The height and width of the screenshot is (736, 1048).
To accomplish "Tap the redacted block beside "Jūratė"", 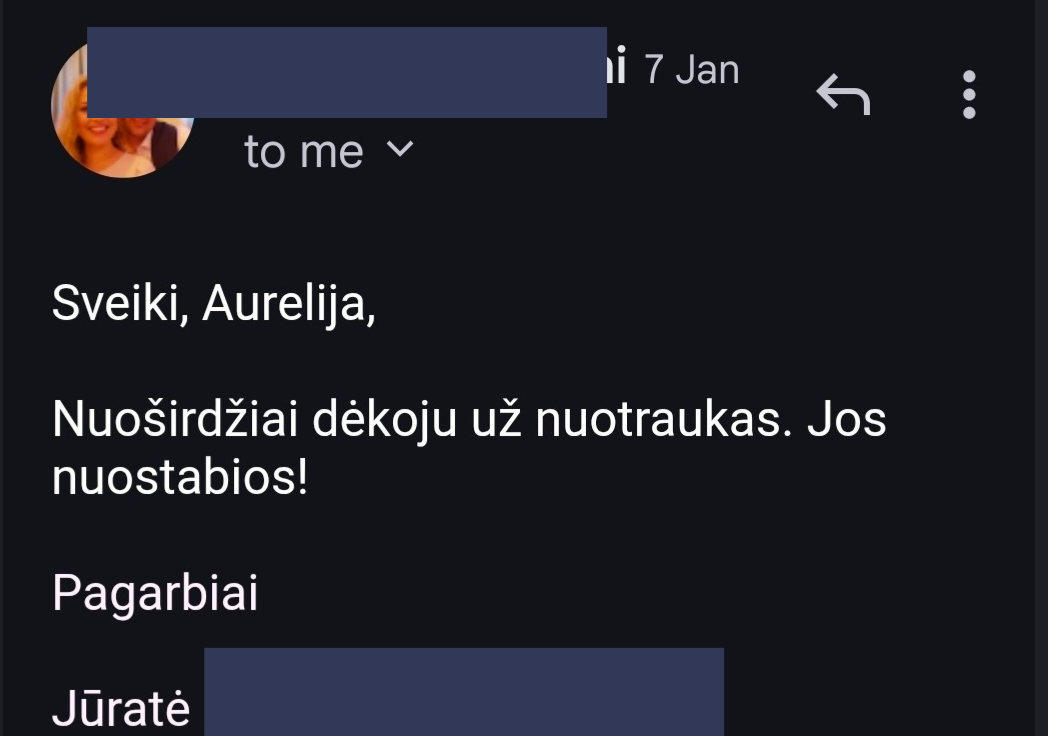I will click(464, 691).
